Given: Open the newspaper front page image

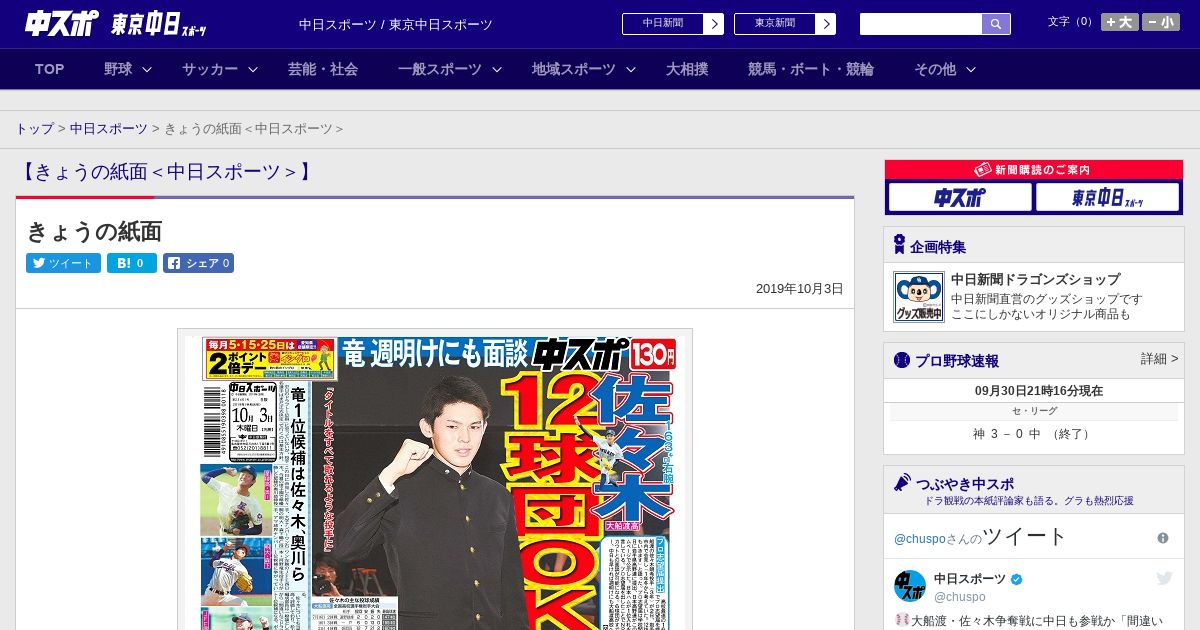Looking at the screenshot, I should 435,479.
